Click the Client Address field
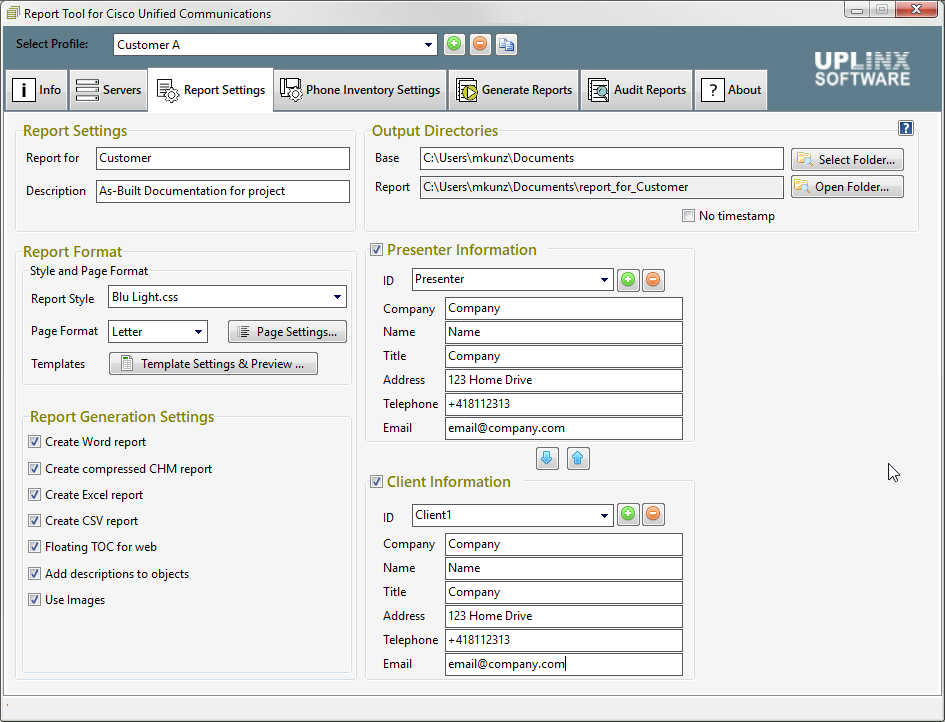This screenshot has width=945, height=722. point(564,617)
